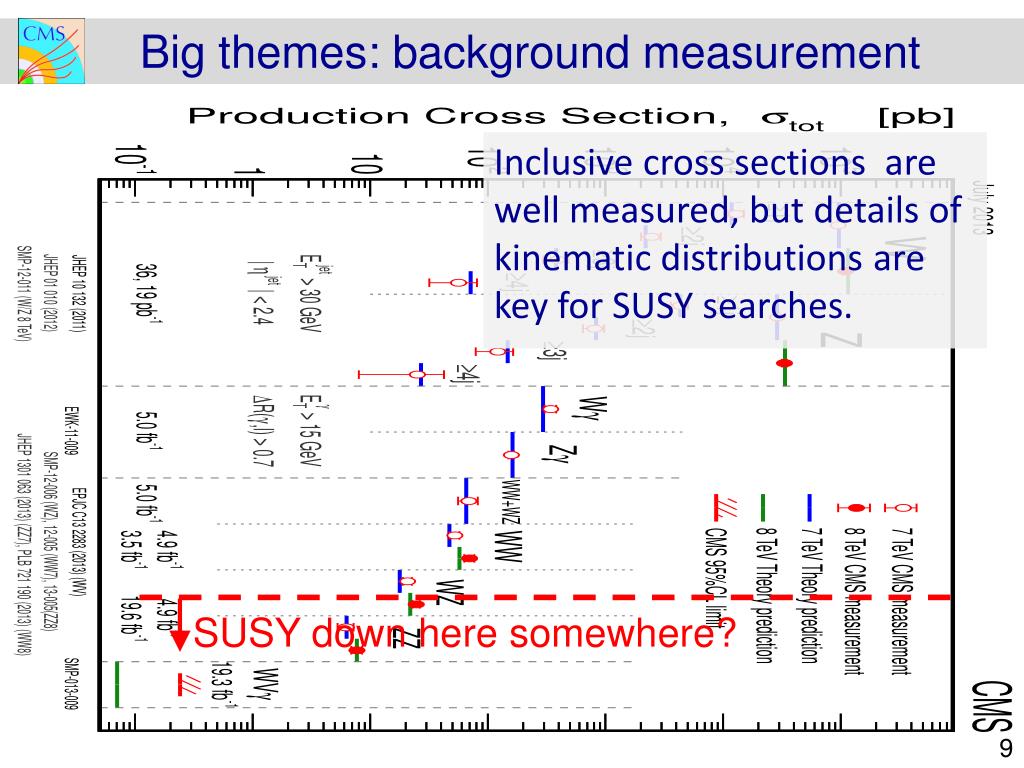Click the rotated 'CMS' label beside the plot
The height and width of the screenshot is (768, 1024).
click(x=991, y=705)
